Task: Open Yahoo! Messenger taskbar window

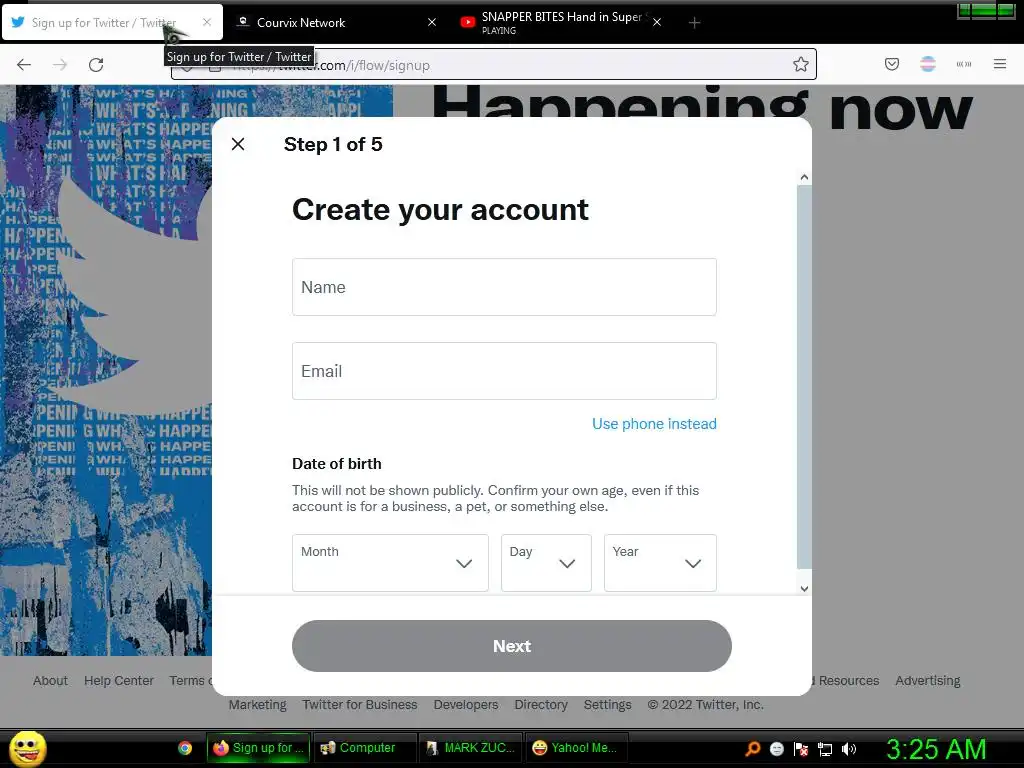Action: pyautogui.click(x=576, y=748)
